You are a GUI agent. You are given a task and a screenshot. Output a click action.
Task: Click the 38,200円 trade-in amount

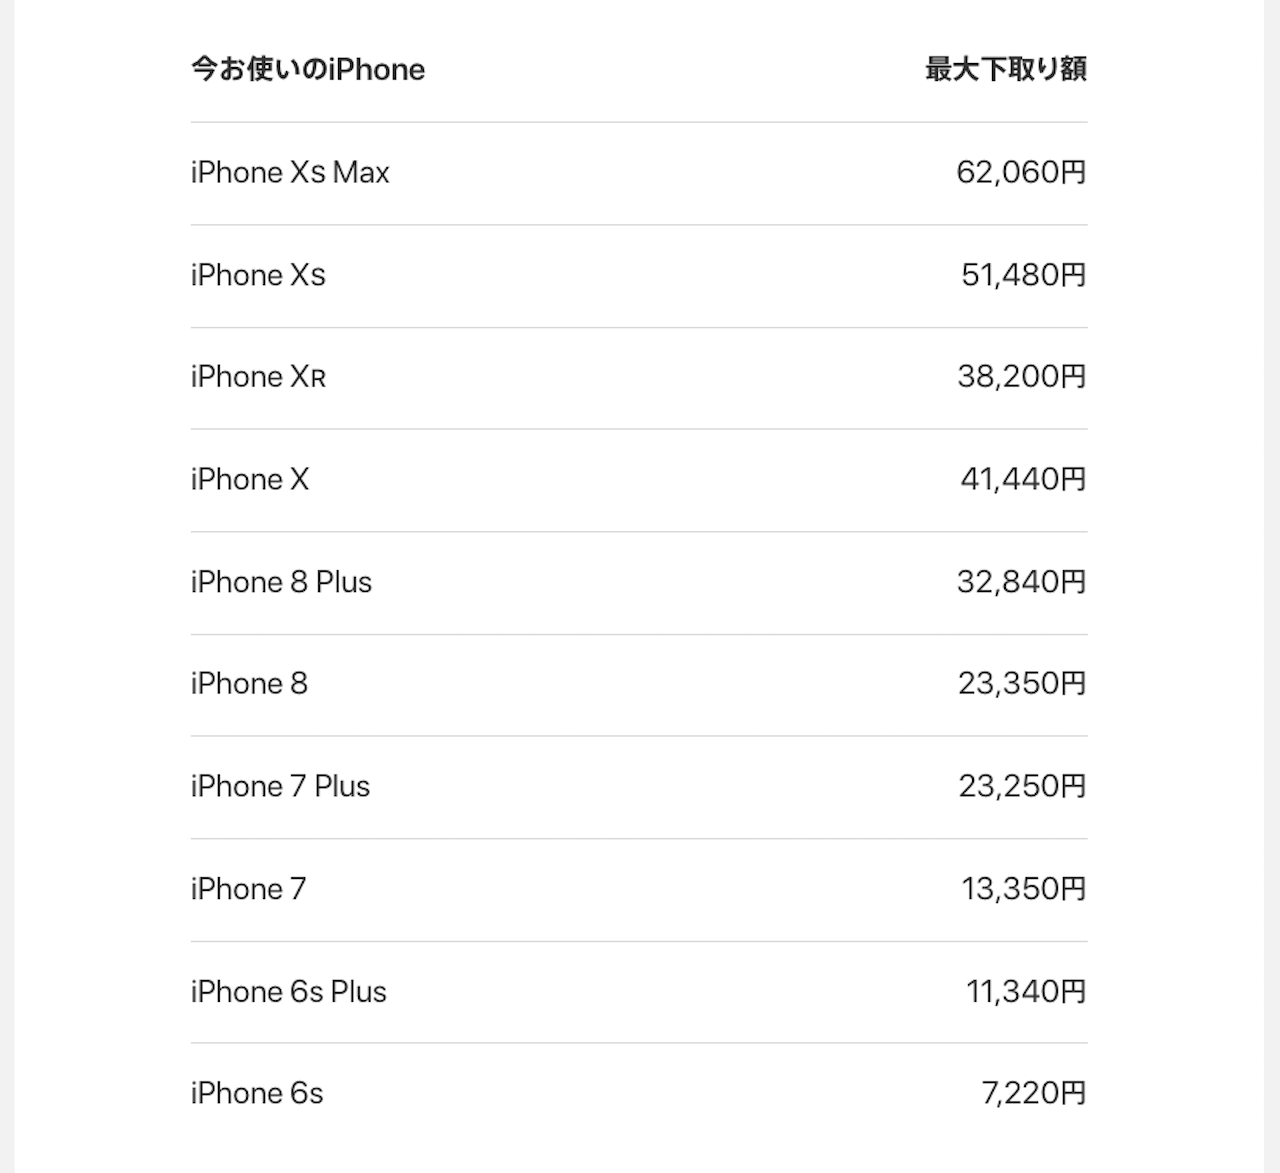[x=1021, y=377]
